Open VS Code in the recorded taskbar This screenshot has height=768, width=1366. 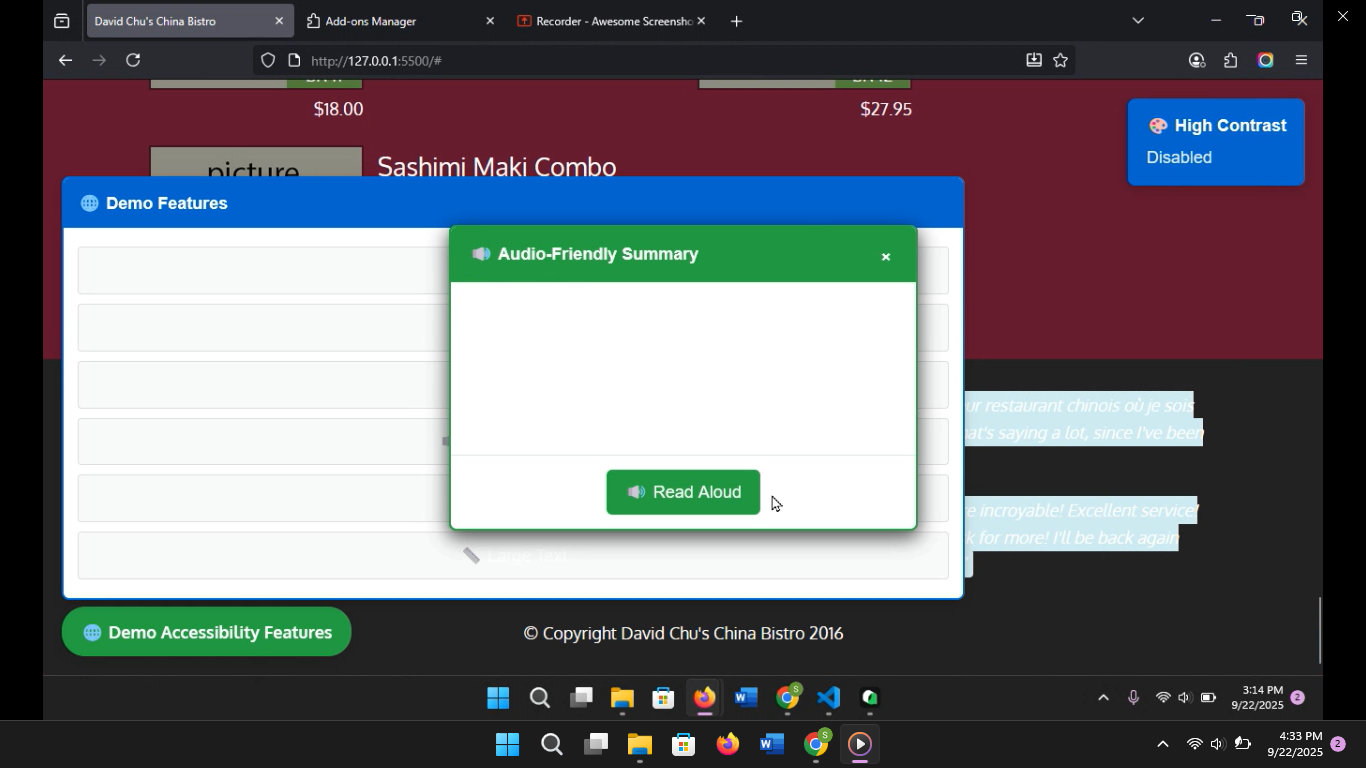[828, 698]
